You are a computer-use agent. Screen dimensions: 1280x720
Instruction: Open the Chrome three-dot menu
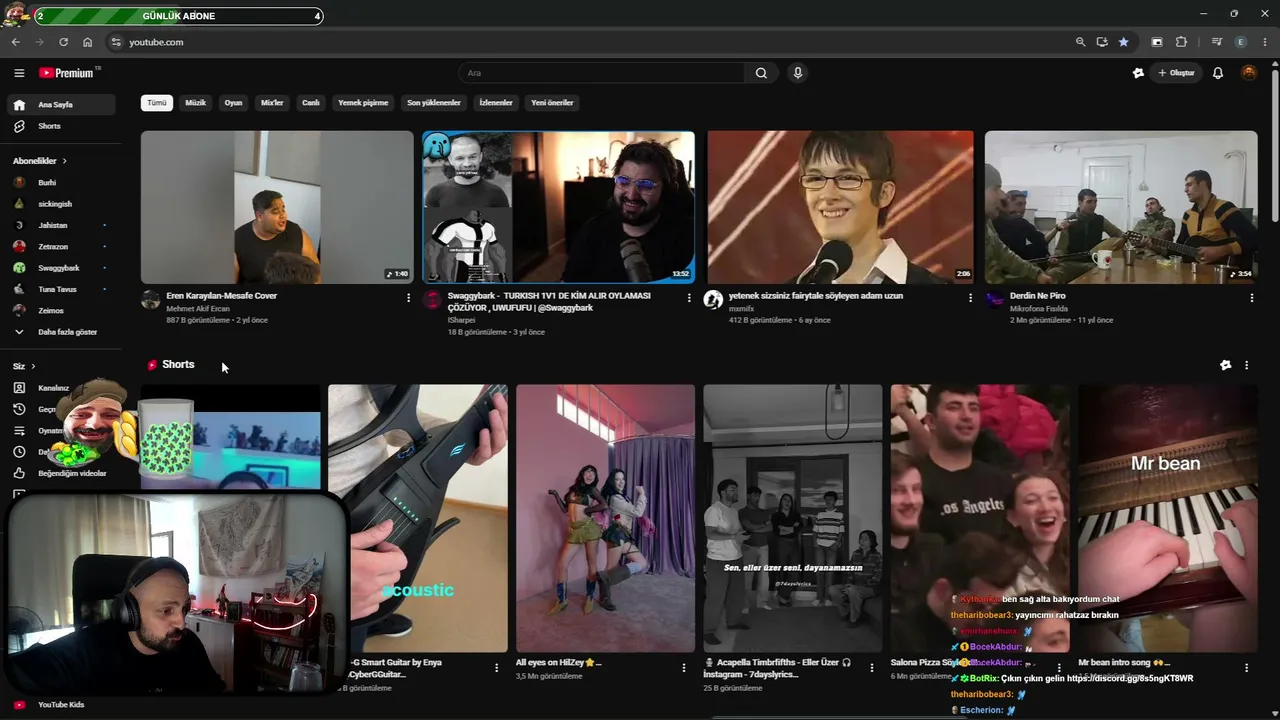tap(1265, 42)
